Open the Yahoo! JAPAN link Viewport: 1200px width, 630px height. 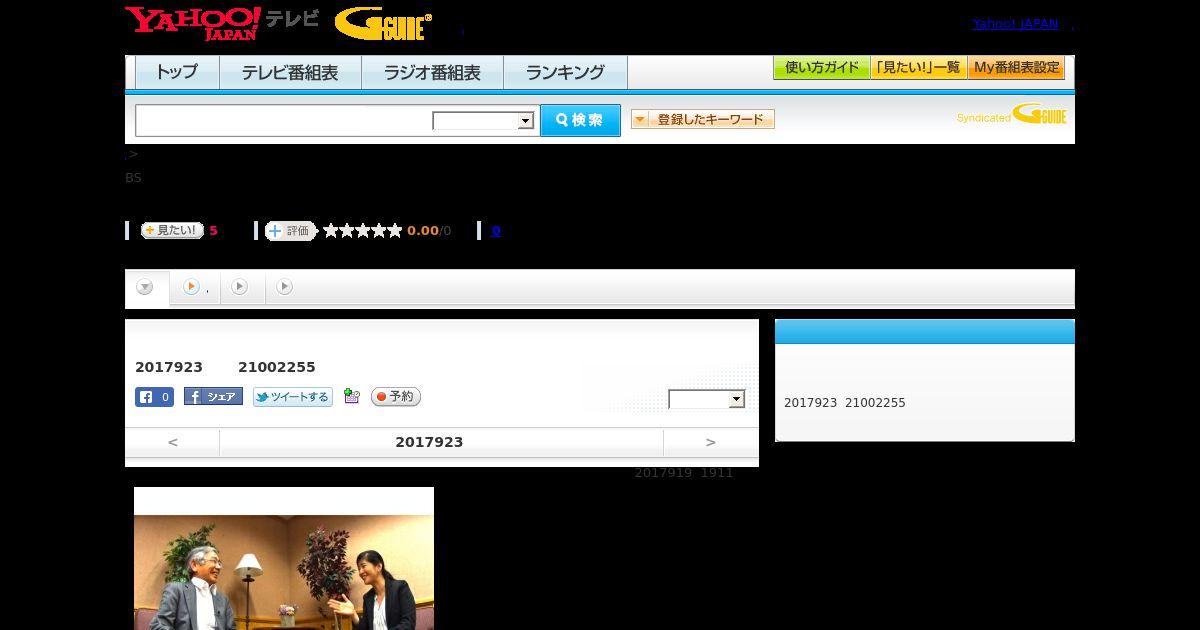[x=1015, y=24]
